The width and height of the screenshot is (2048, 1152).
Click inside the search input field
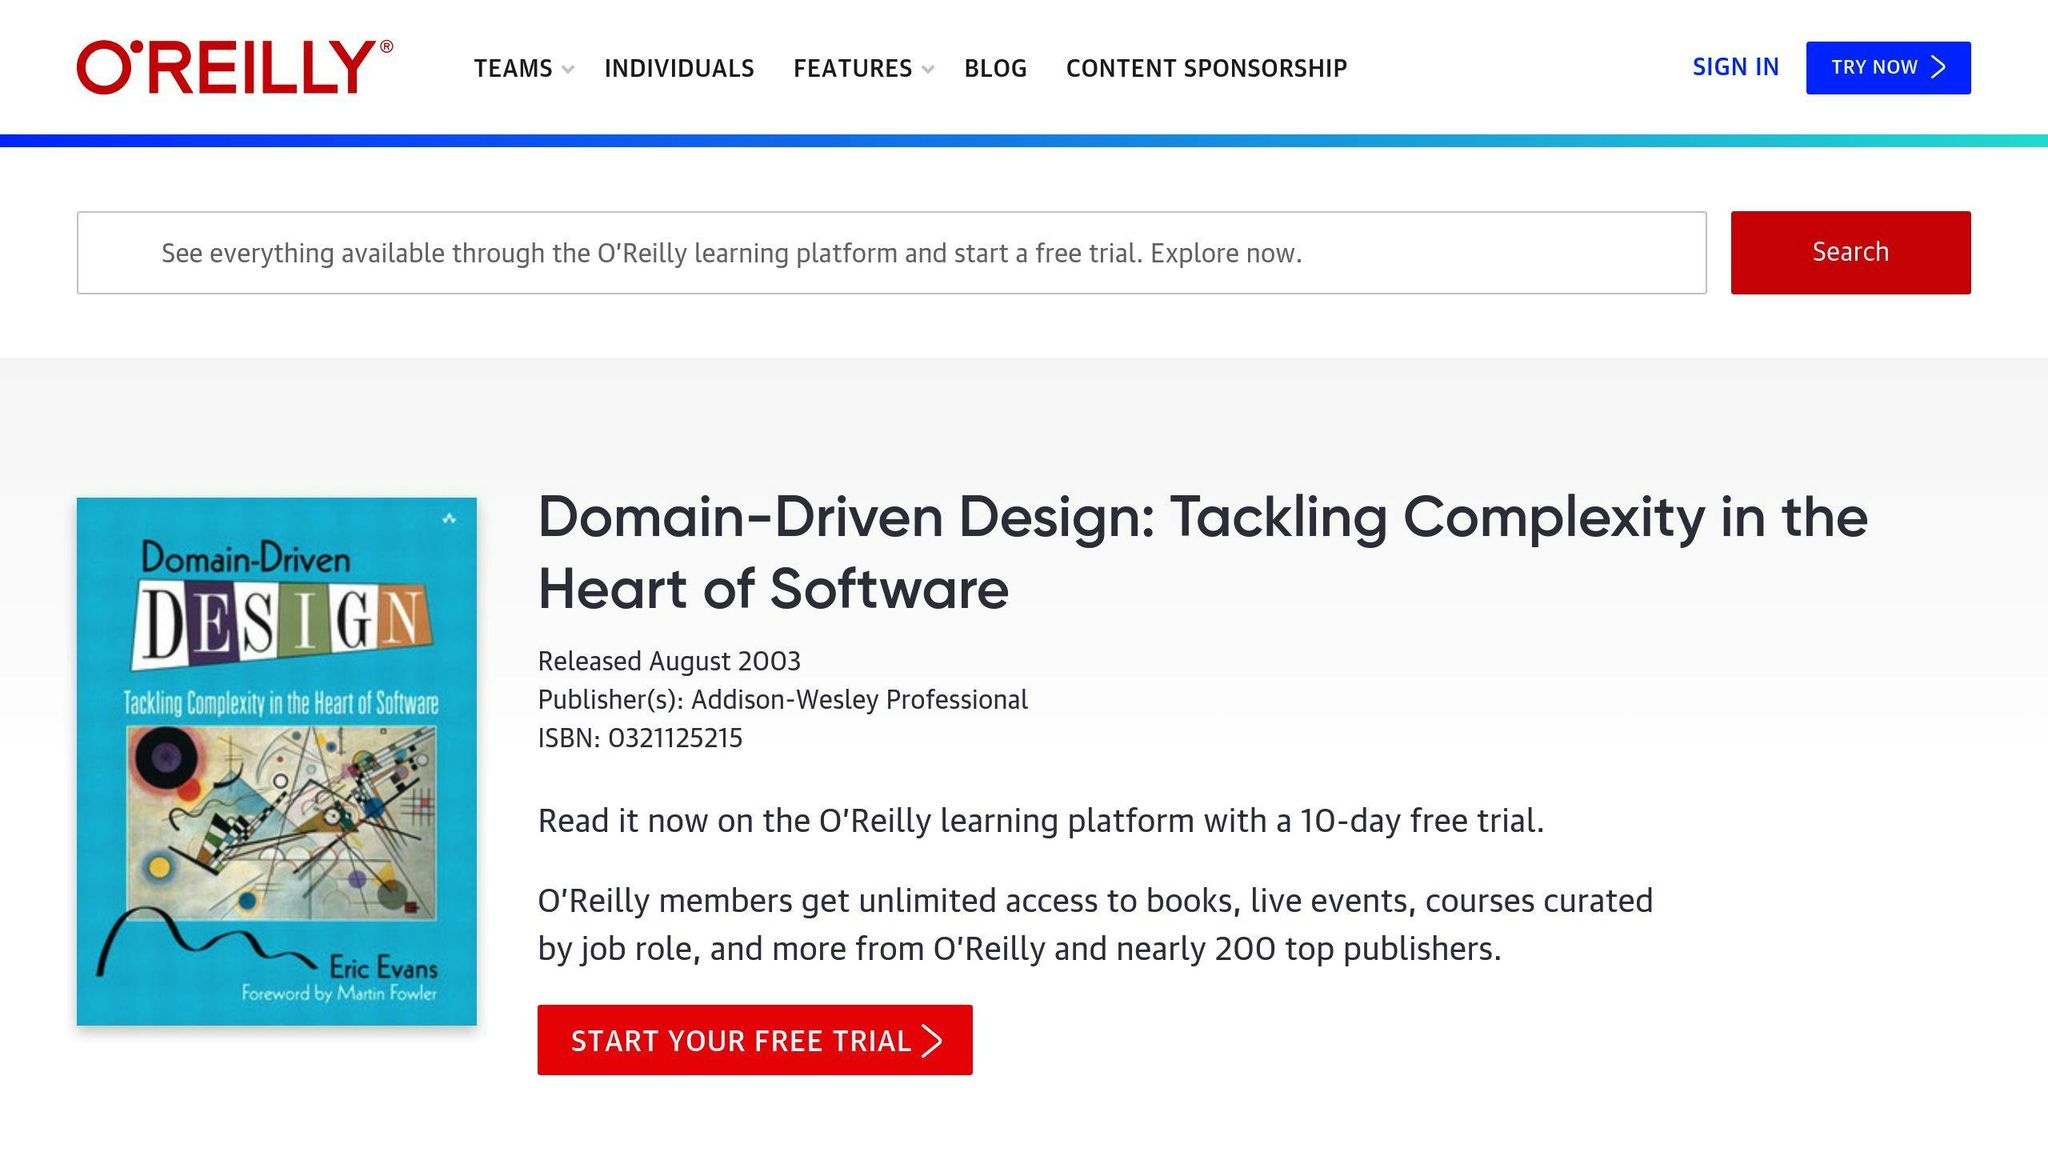892,252
